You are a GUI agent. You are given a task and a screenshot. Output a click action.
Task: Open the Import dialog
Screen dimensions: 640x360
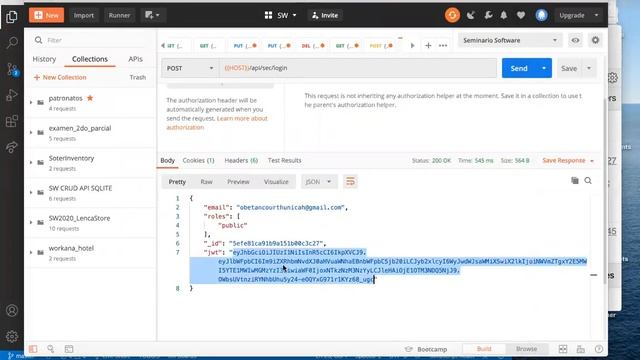84,15
